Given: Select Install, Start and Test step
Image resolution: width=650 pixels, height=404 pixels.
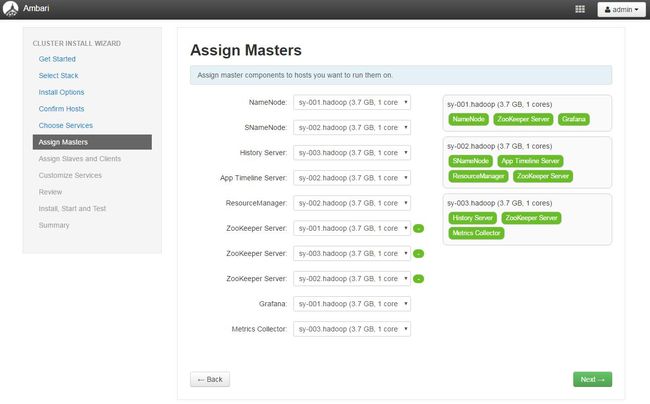Looking at the screenshot, I should coord(72,208).
